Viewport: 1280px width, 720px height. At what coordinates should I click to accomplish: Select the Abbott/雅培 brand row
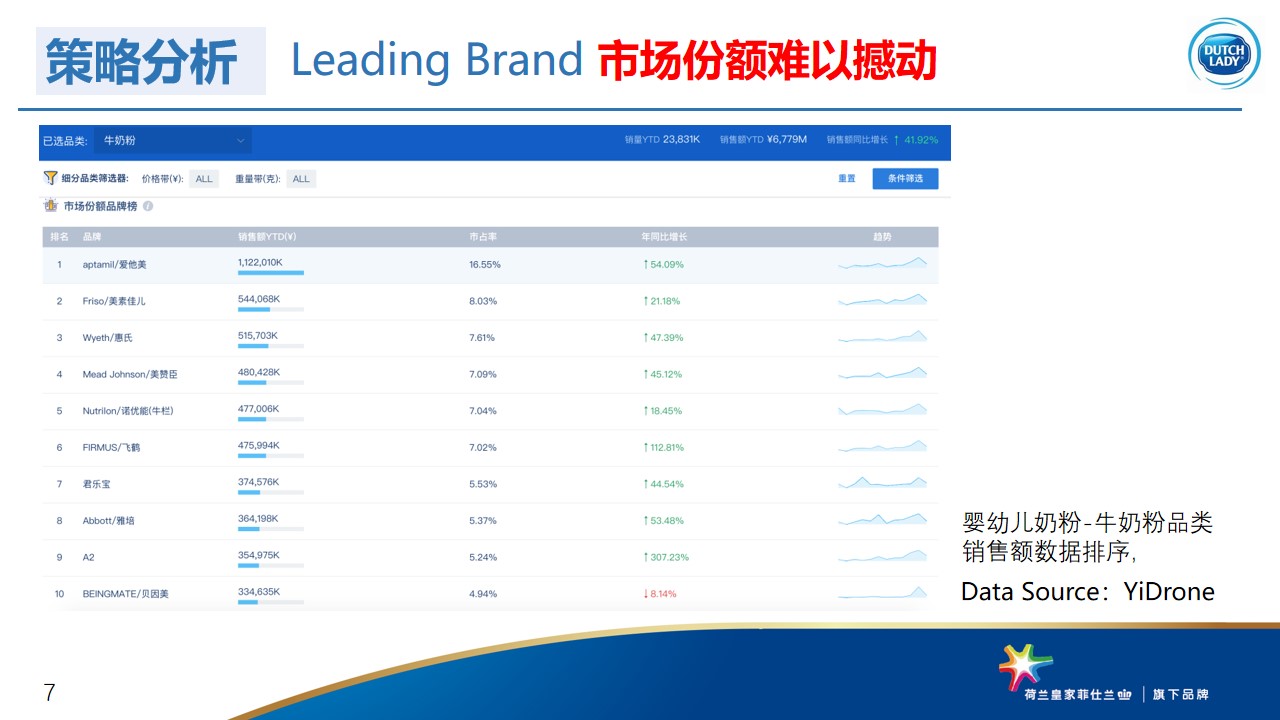pos(490,521)
